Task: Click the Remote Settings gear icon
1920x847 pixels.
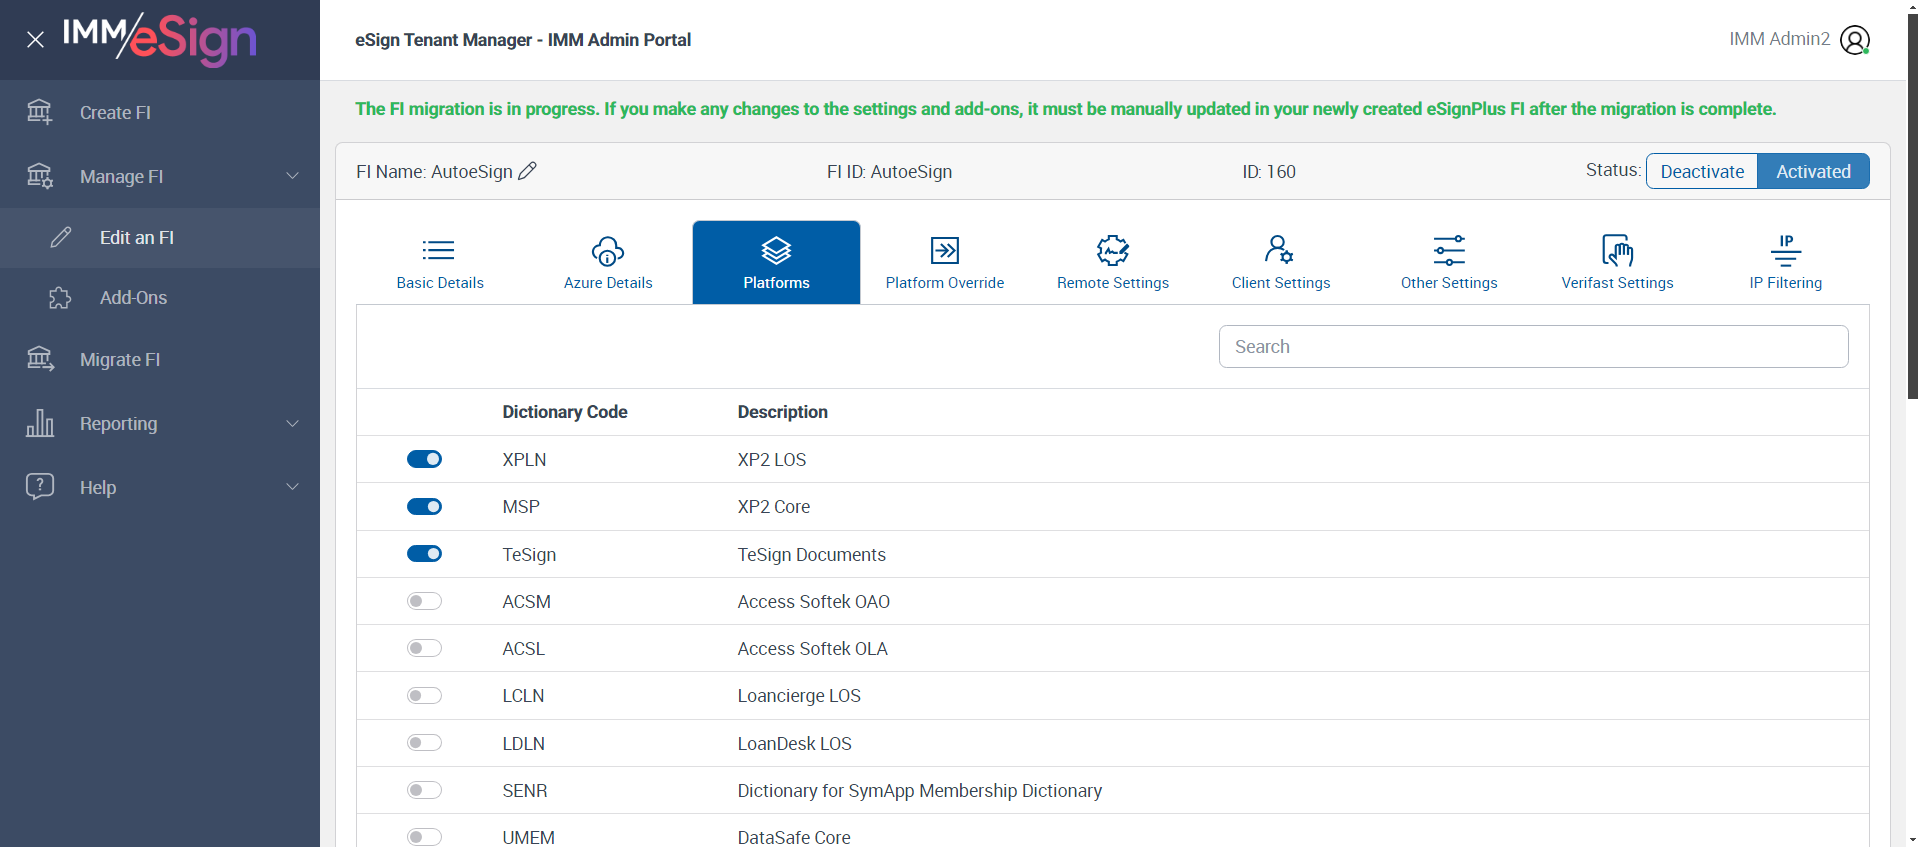Action: (x=1113, y=250)
